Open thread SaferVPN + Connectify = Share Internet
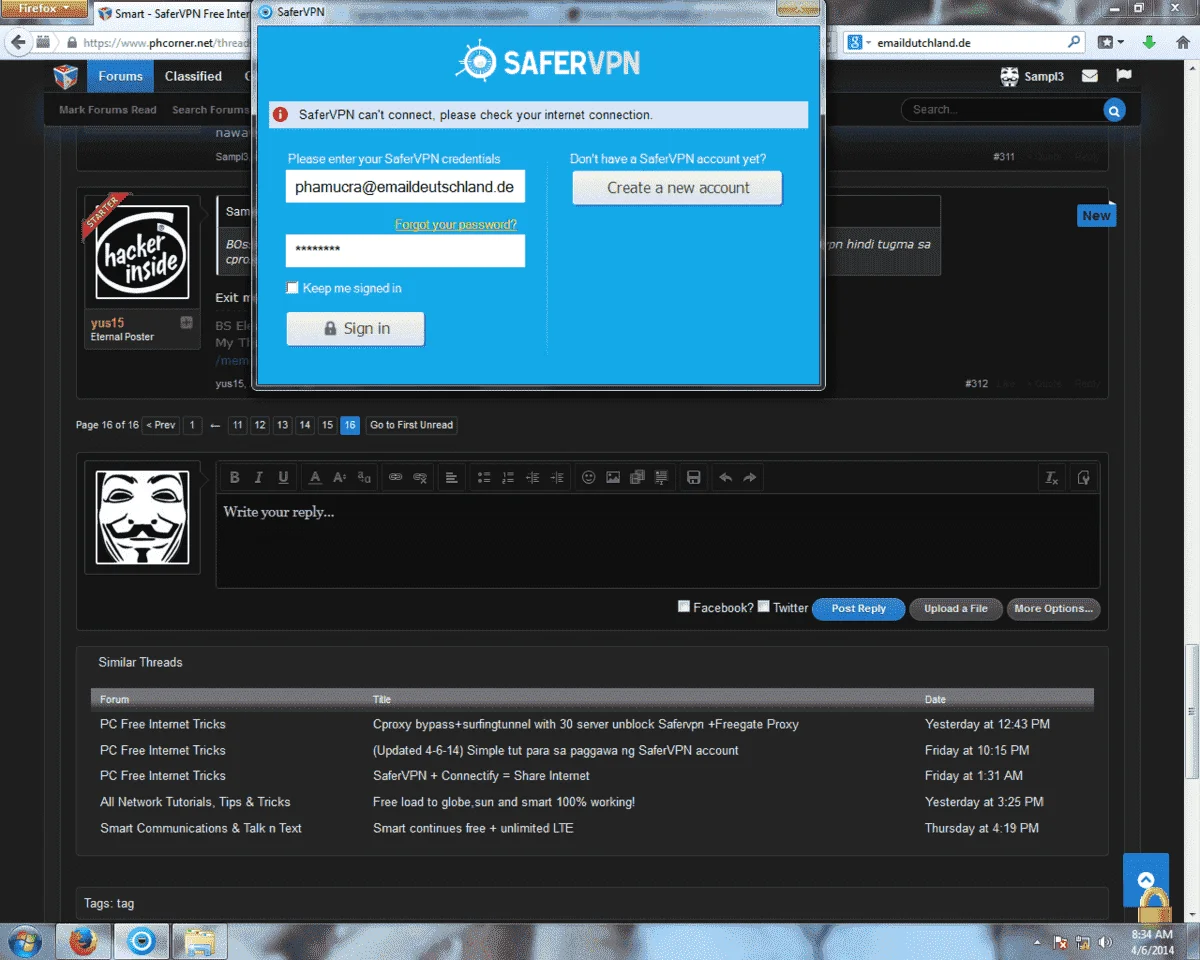This screenshot has width=1200, height=960. (x=481, y=776)
